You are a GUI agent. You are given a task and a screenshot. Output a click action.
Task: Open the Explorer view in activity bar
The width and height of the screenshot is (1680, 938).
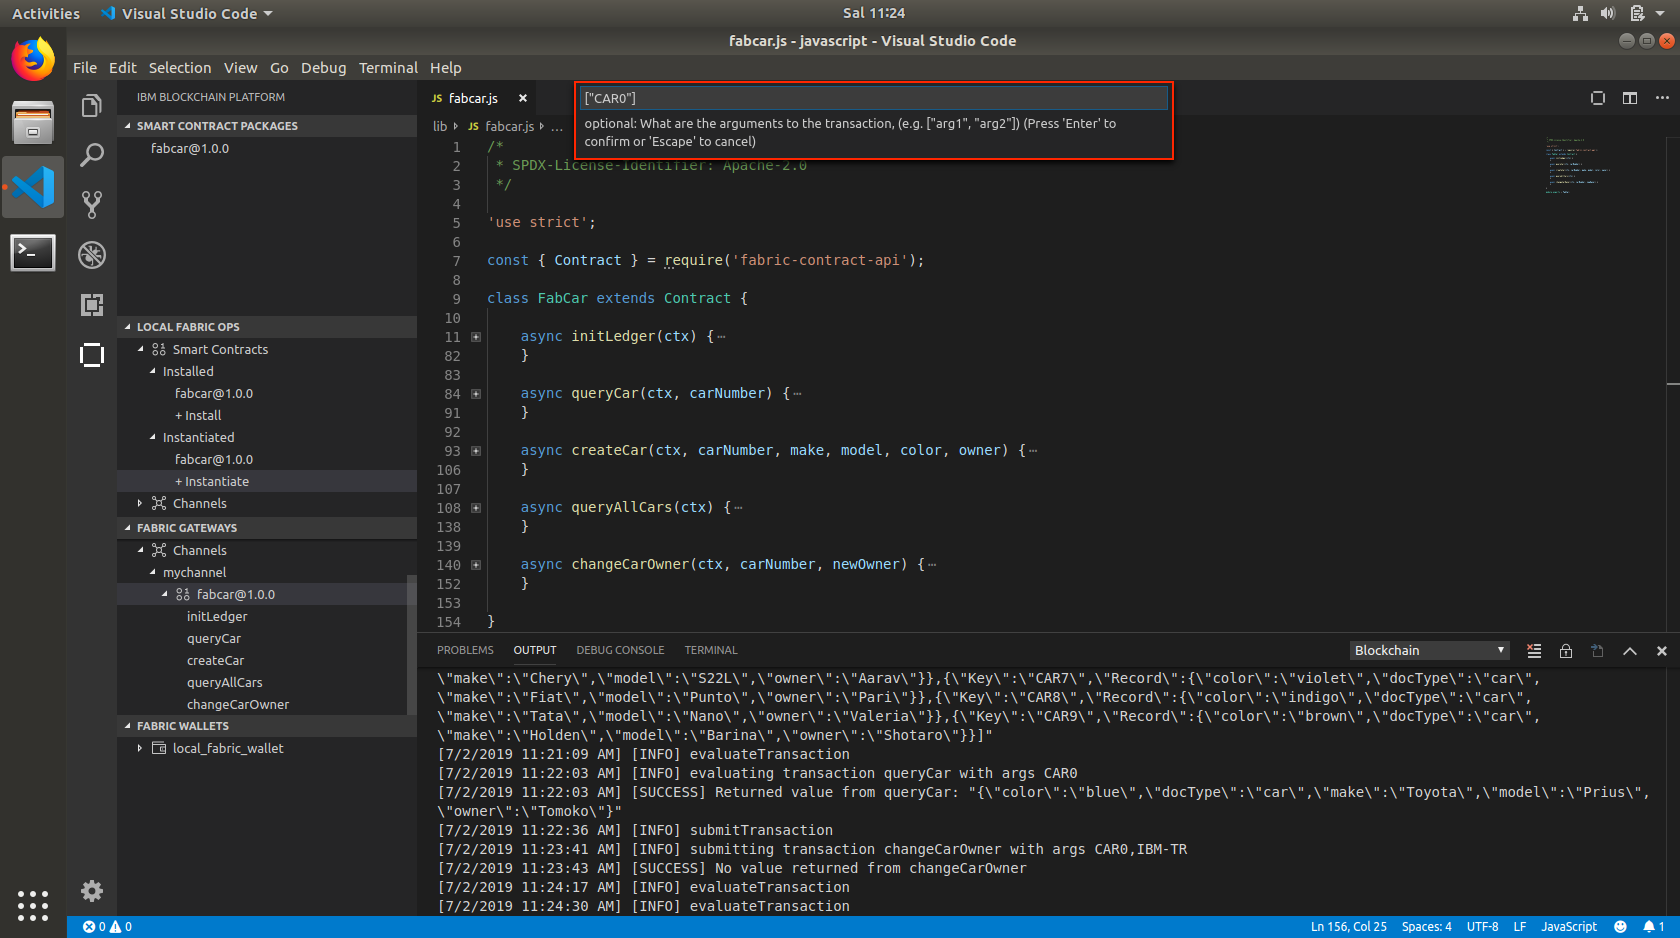(x=92, y=106)
